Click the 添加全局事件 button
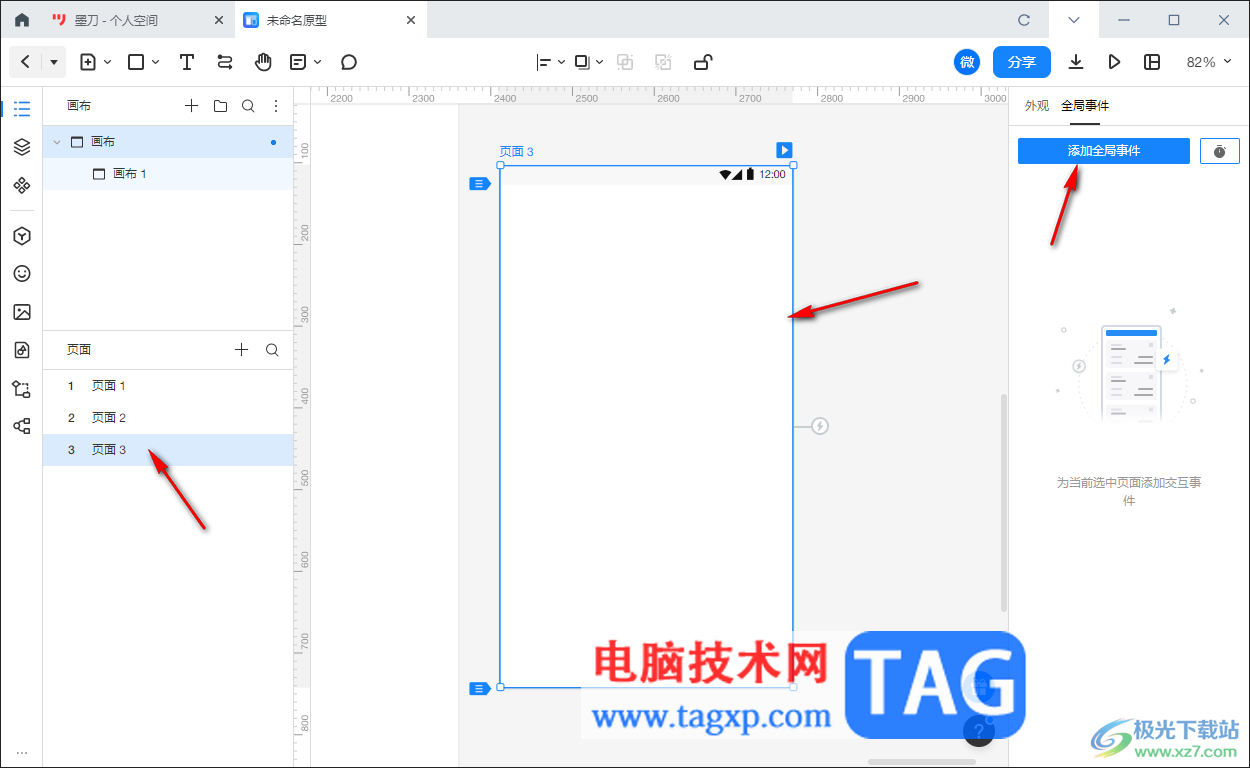The height and width of the screenshot is (768, 1250). (x=1104, y=151)
